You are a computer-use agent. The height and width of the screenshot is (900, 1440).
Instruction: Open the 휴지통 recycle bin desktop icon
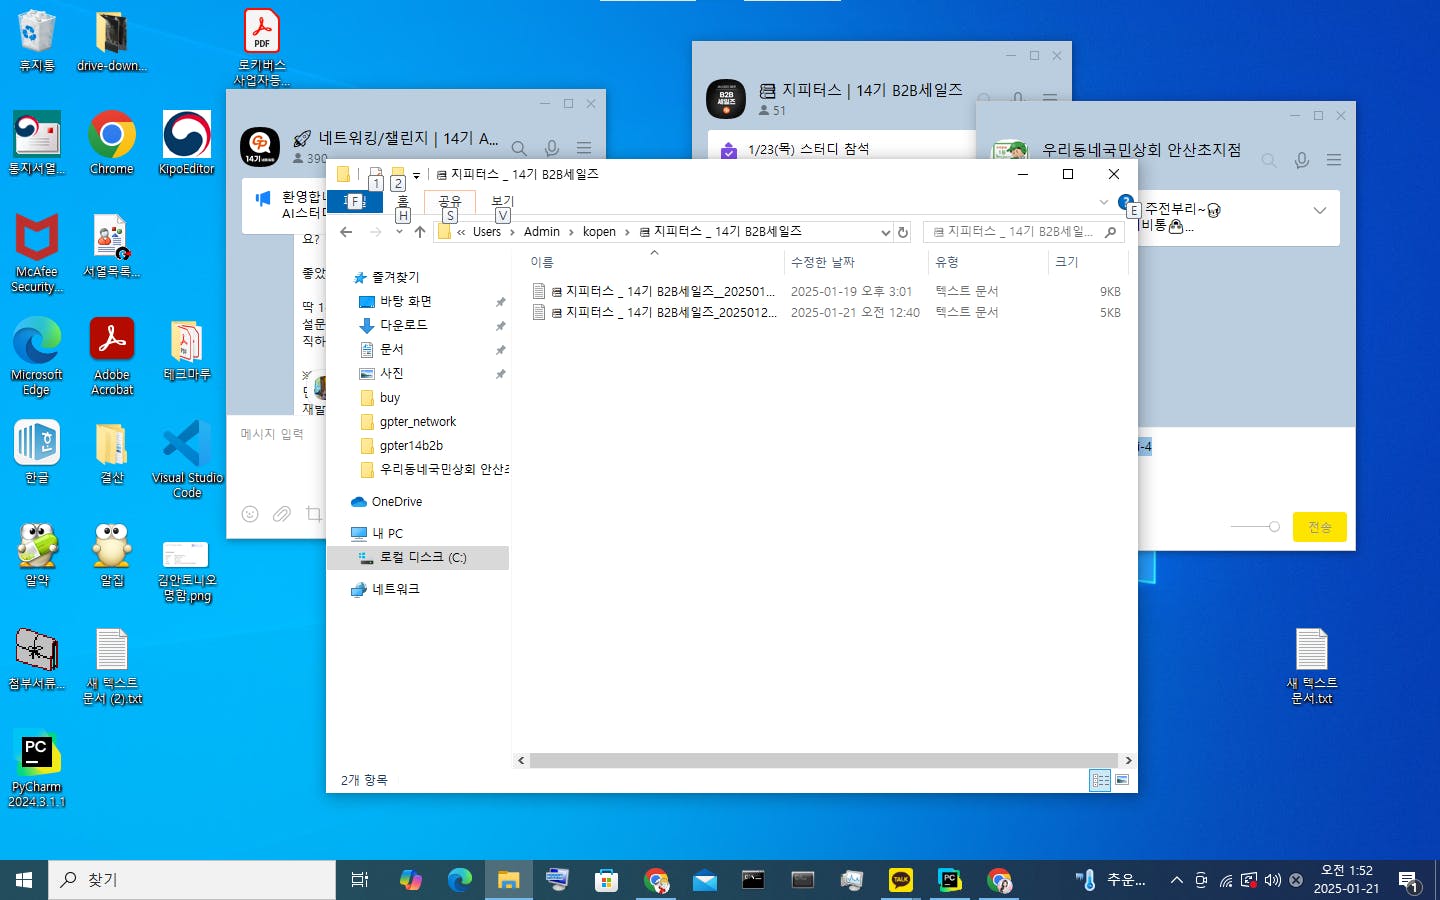point(37,40)
